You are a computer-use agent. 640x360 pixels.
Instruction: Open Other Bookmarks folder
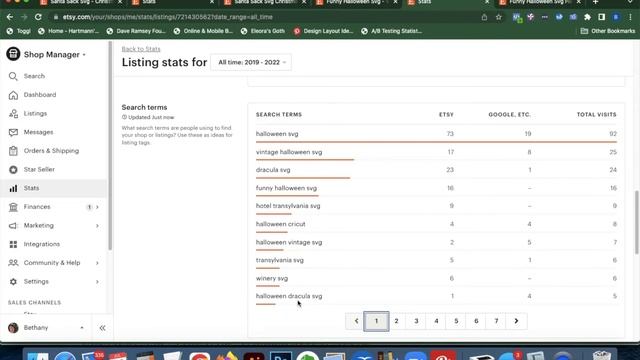(608, 31)
